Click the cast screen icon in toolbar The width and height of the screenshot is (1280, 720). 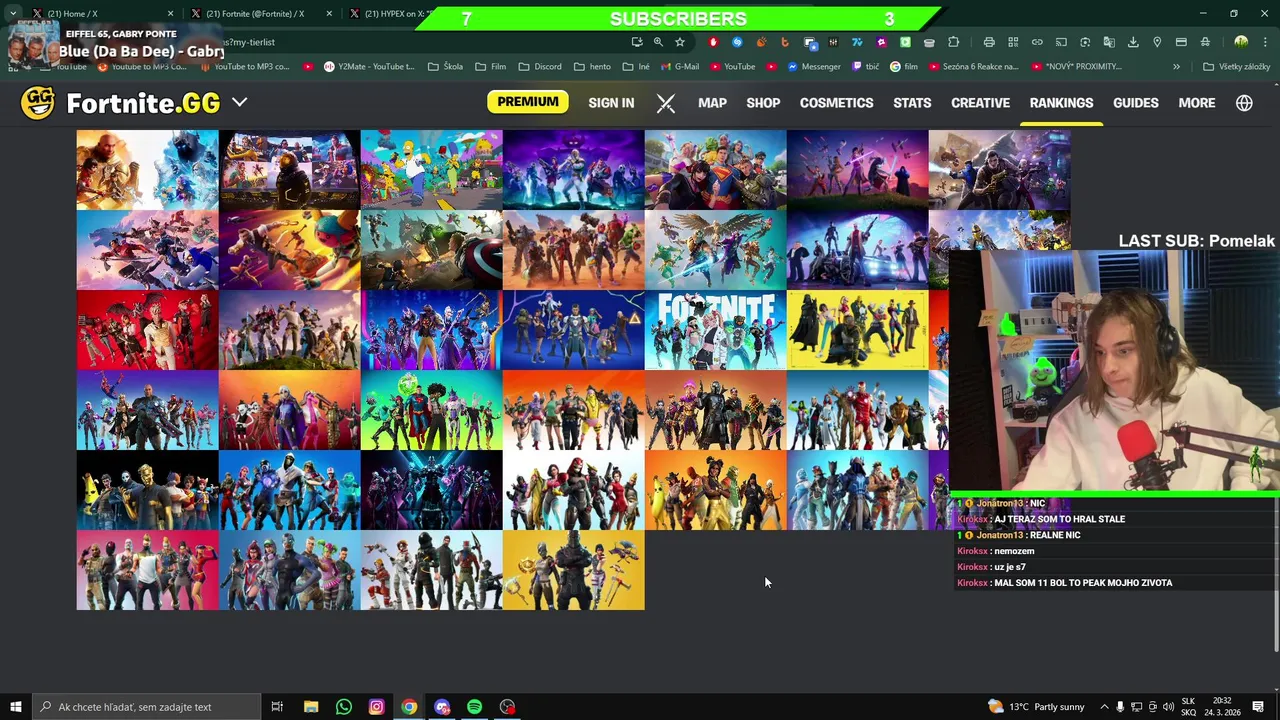[x=1061, y=42]
